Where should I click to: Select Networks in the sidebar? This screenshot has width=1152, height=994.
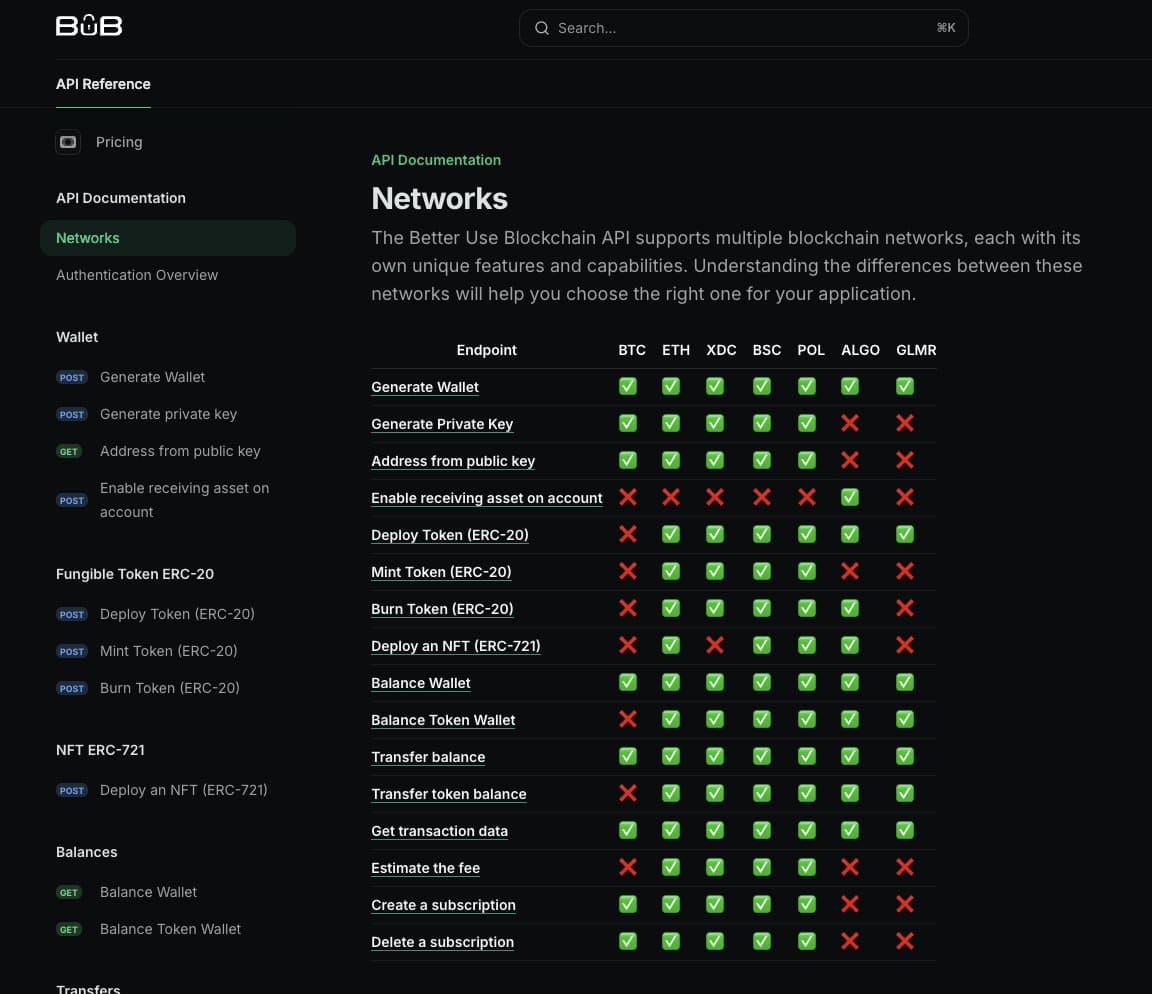[88, 238]
